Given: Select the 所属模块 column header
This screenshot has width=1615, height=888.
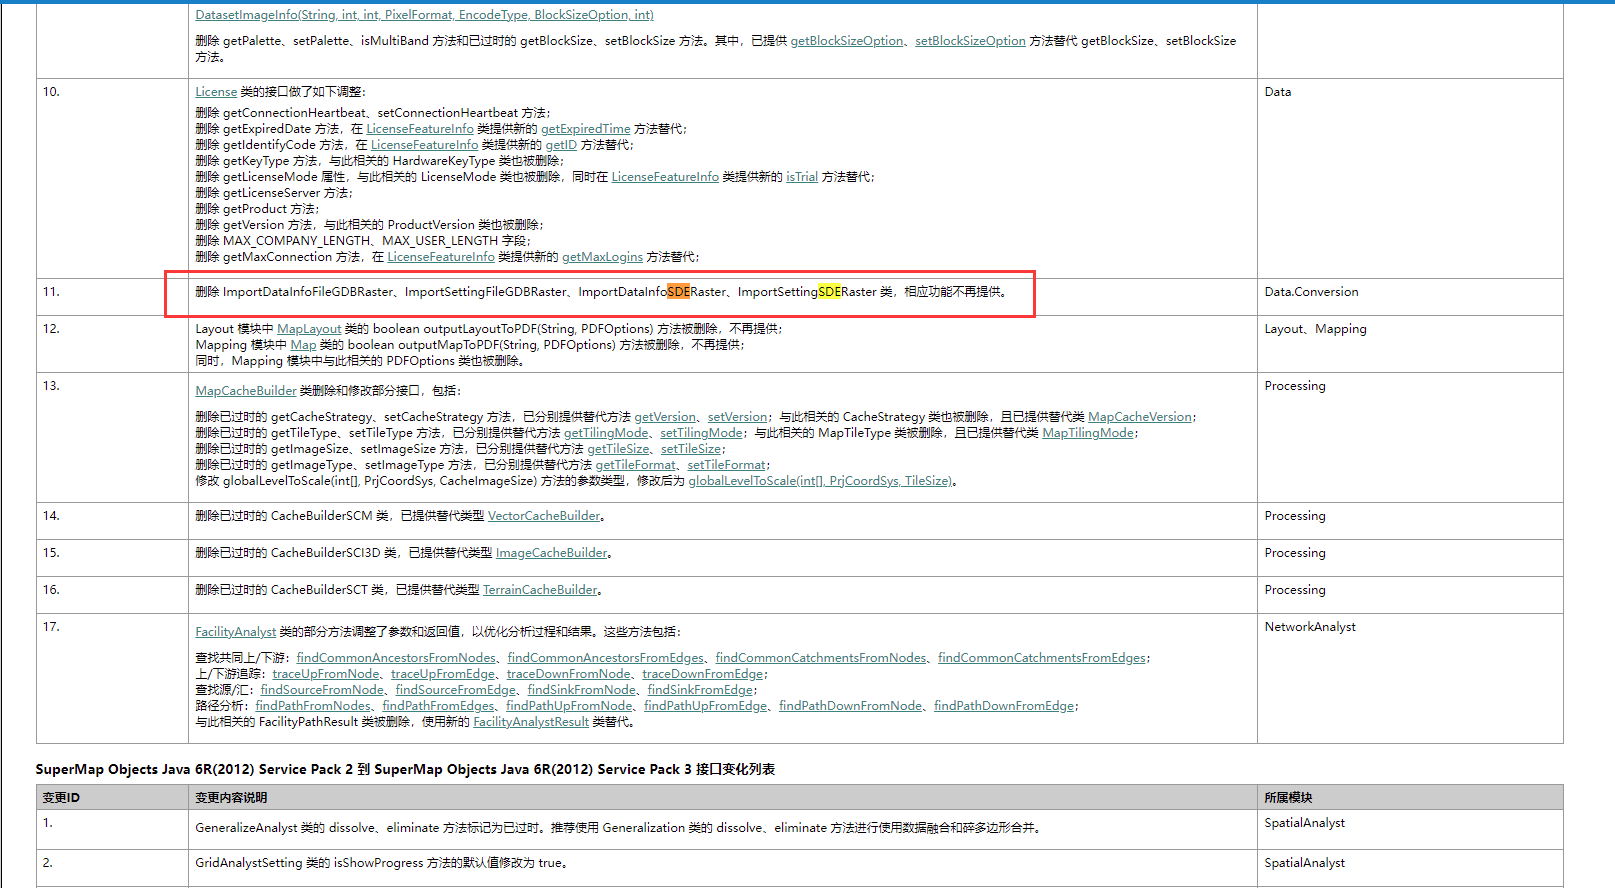Looking at the screenshot, I should coord(1410,797).
